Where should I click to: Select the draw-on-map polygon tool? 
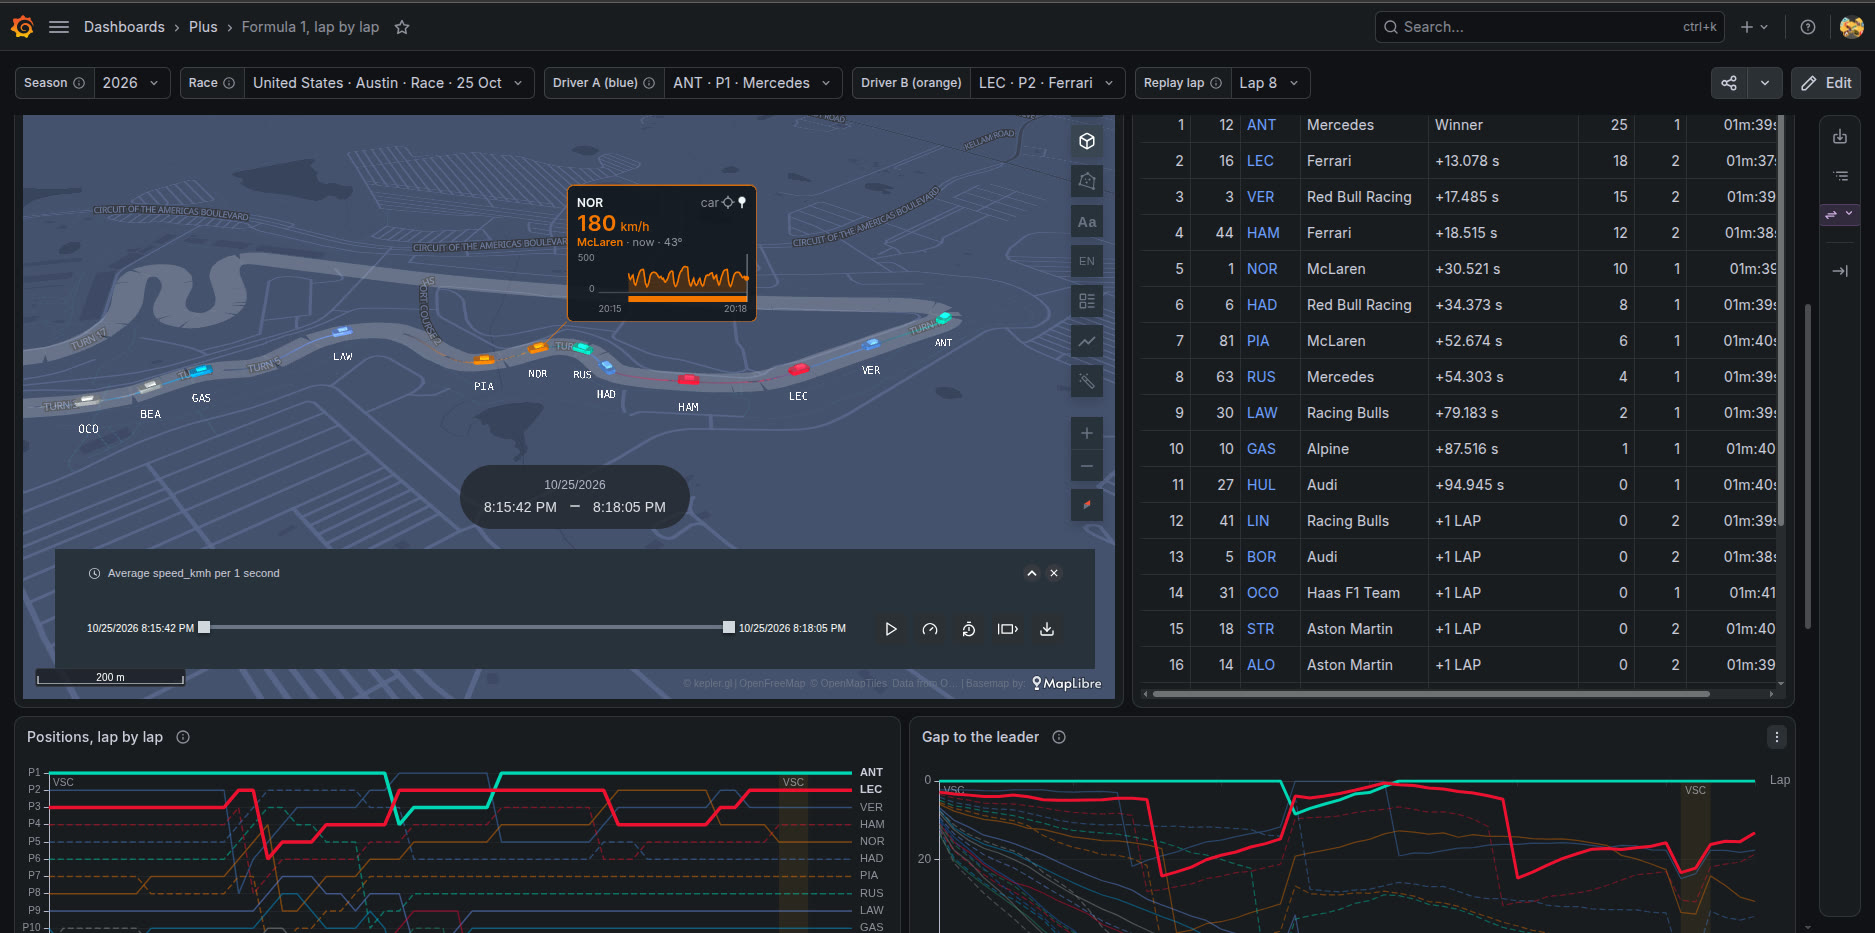point(1087,181)
